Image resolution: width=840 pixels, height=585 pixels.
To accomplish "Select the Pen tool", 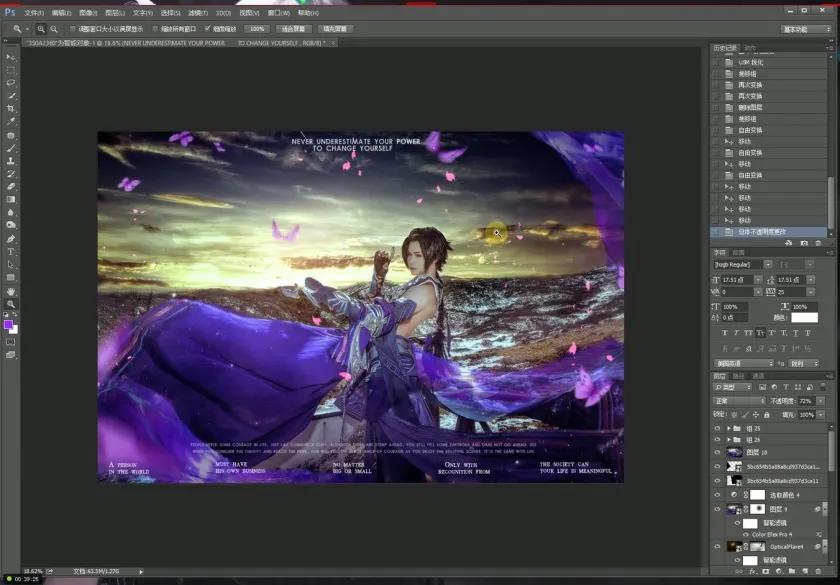I will [x=11, y=239].
